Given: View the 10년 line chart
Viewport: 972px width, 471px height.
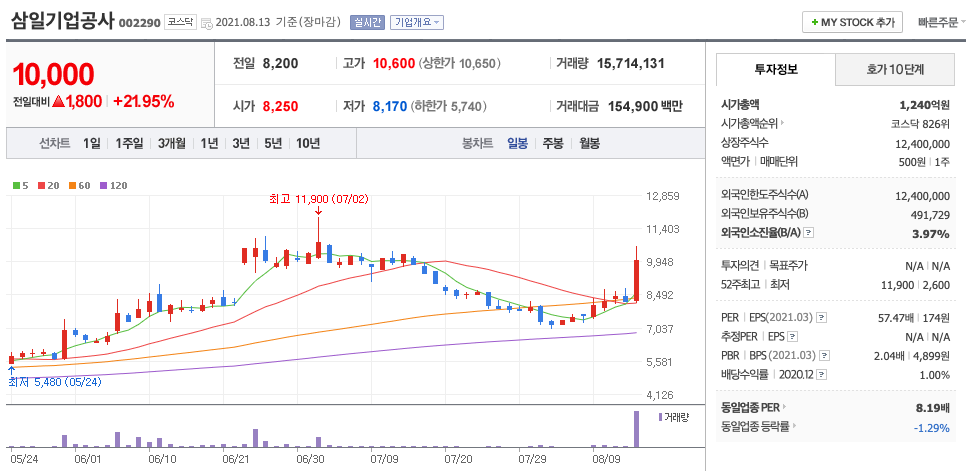Looking at the screenshot, I should (x=307, y=144).
